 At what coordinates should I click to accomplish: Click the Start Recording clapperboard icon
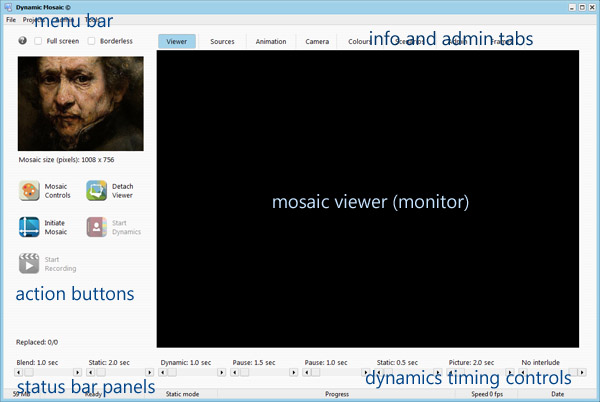point(29,264)
